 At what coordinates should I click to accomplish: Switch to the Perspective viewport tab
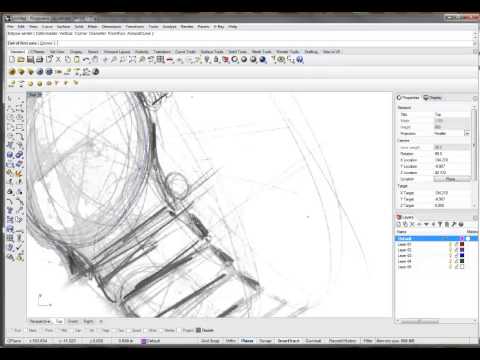(40, 321)
